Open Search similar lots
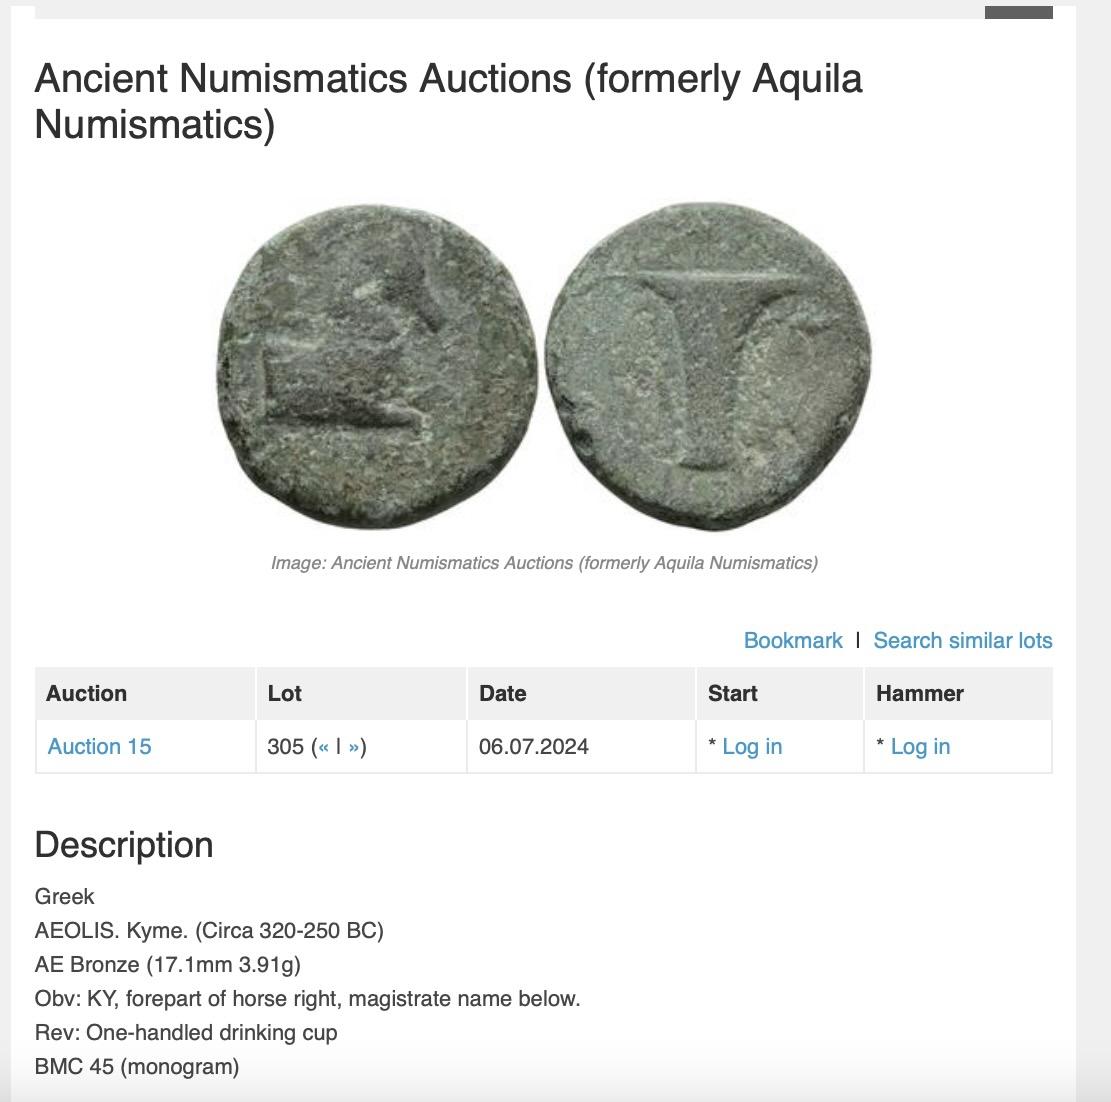The width and height of the screenshot is (1111, 1102). (x=962, y=641)
